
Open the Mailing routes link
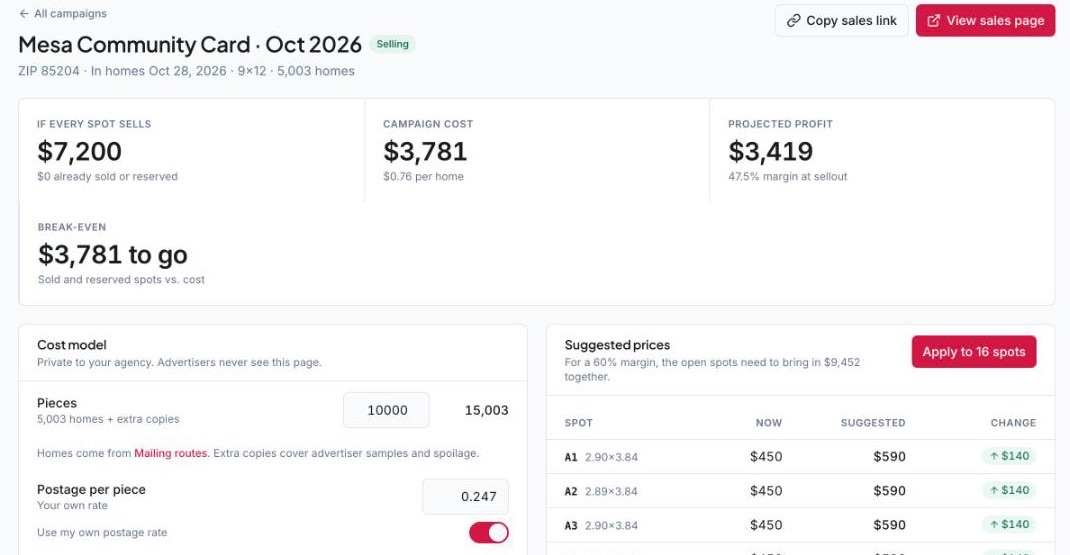171,453
